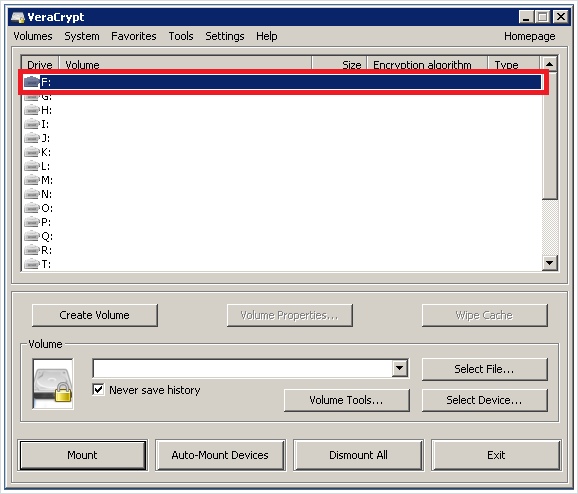
Task: Click the Wipe Cache button
Action: (484, 315)
